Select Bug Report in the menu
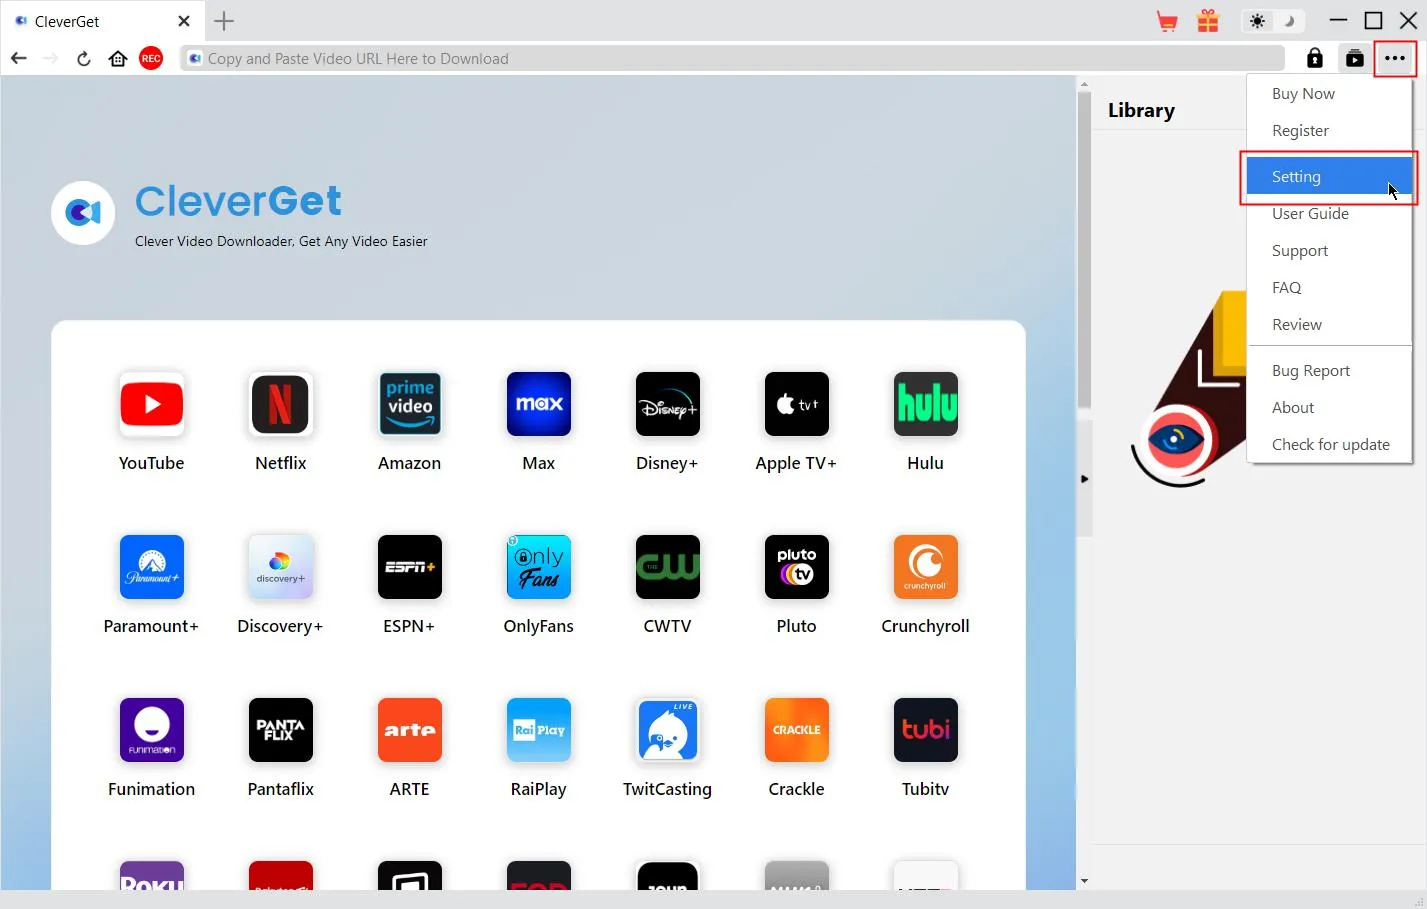1427x909 pixels. click(x=1310, y=371)
